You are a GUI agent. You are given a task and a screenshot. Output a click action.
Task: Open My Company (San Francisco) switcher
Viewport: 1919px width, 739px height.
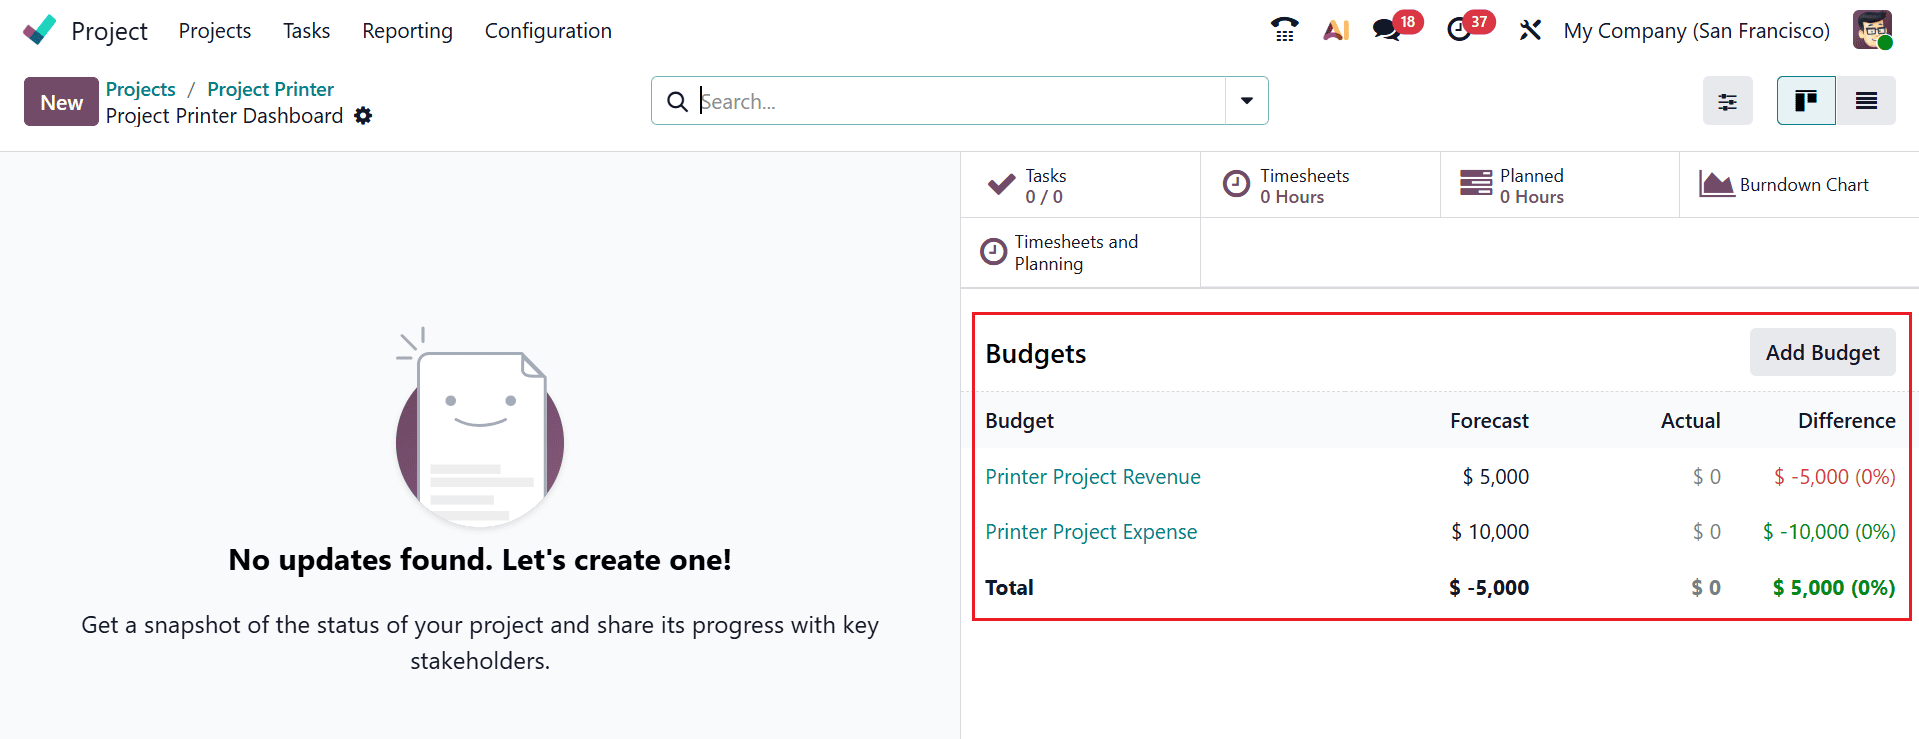1696,31
